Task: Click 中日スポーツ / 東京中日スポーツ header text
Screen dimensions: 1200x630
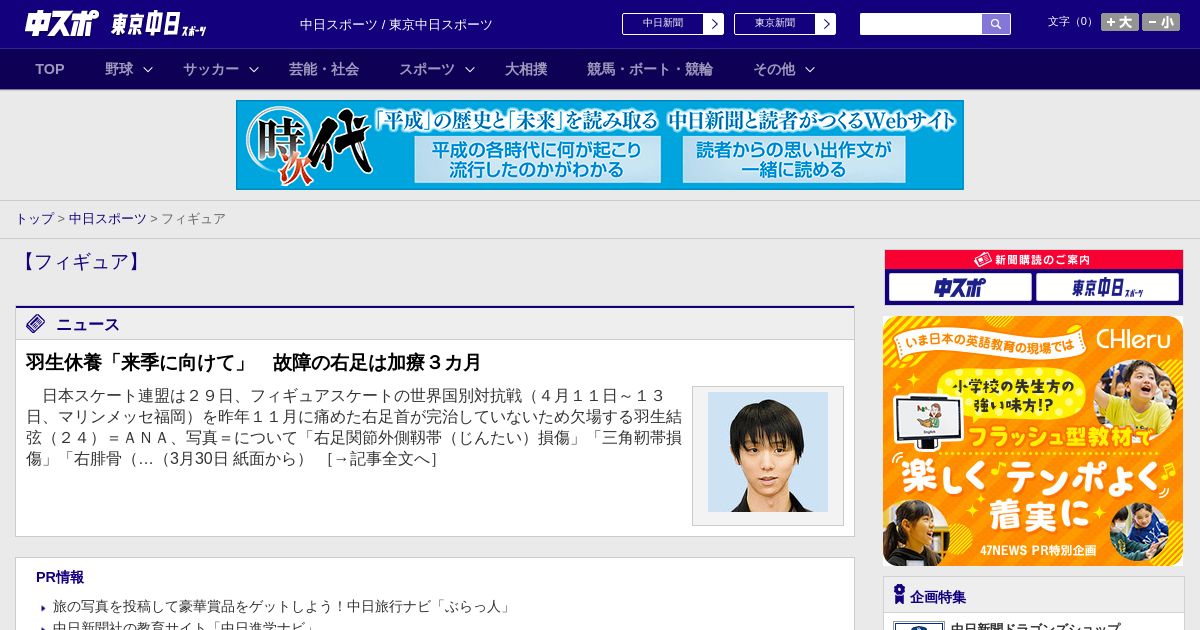Action: click(x=396, y=24)
